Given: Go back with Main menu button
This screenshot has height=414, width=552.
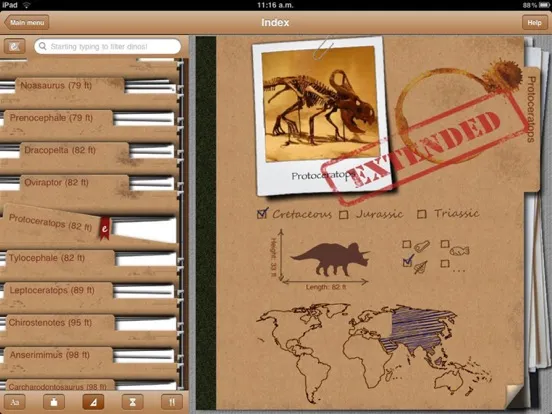Looking at the screenshot, I should click(x=27, y=23).
